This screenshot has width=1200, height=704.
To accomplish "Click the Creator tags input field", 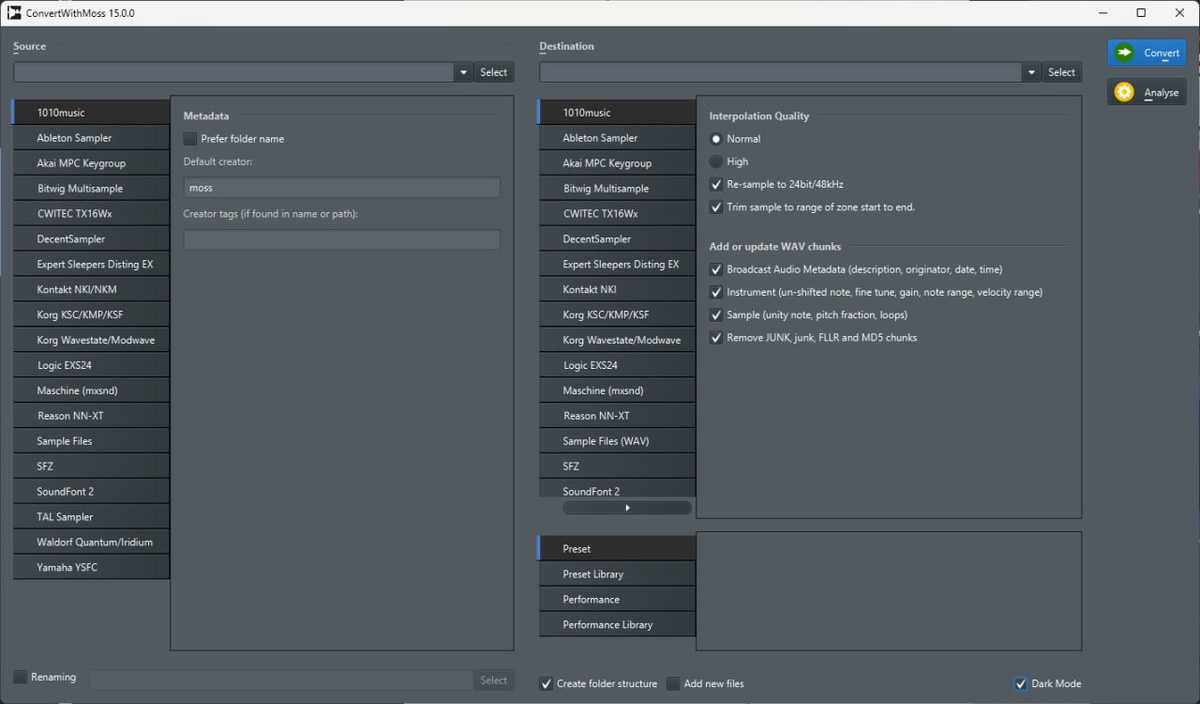I will pyautogui.click(x=342, y=239).
